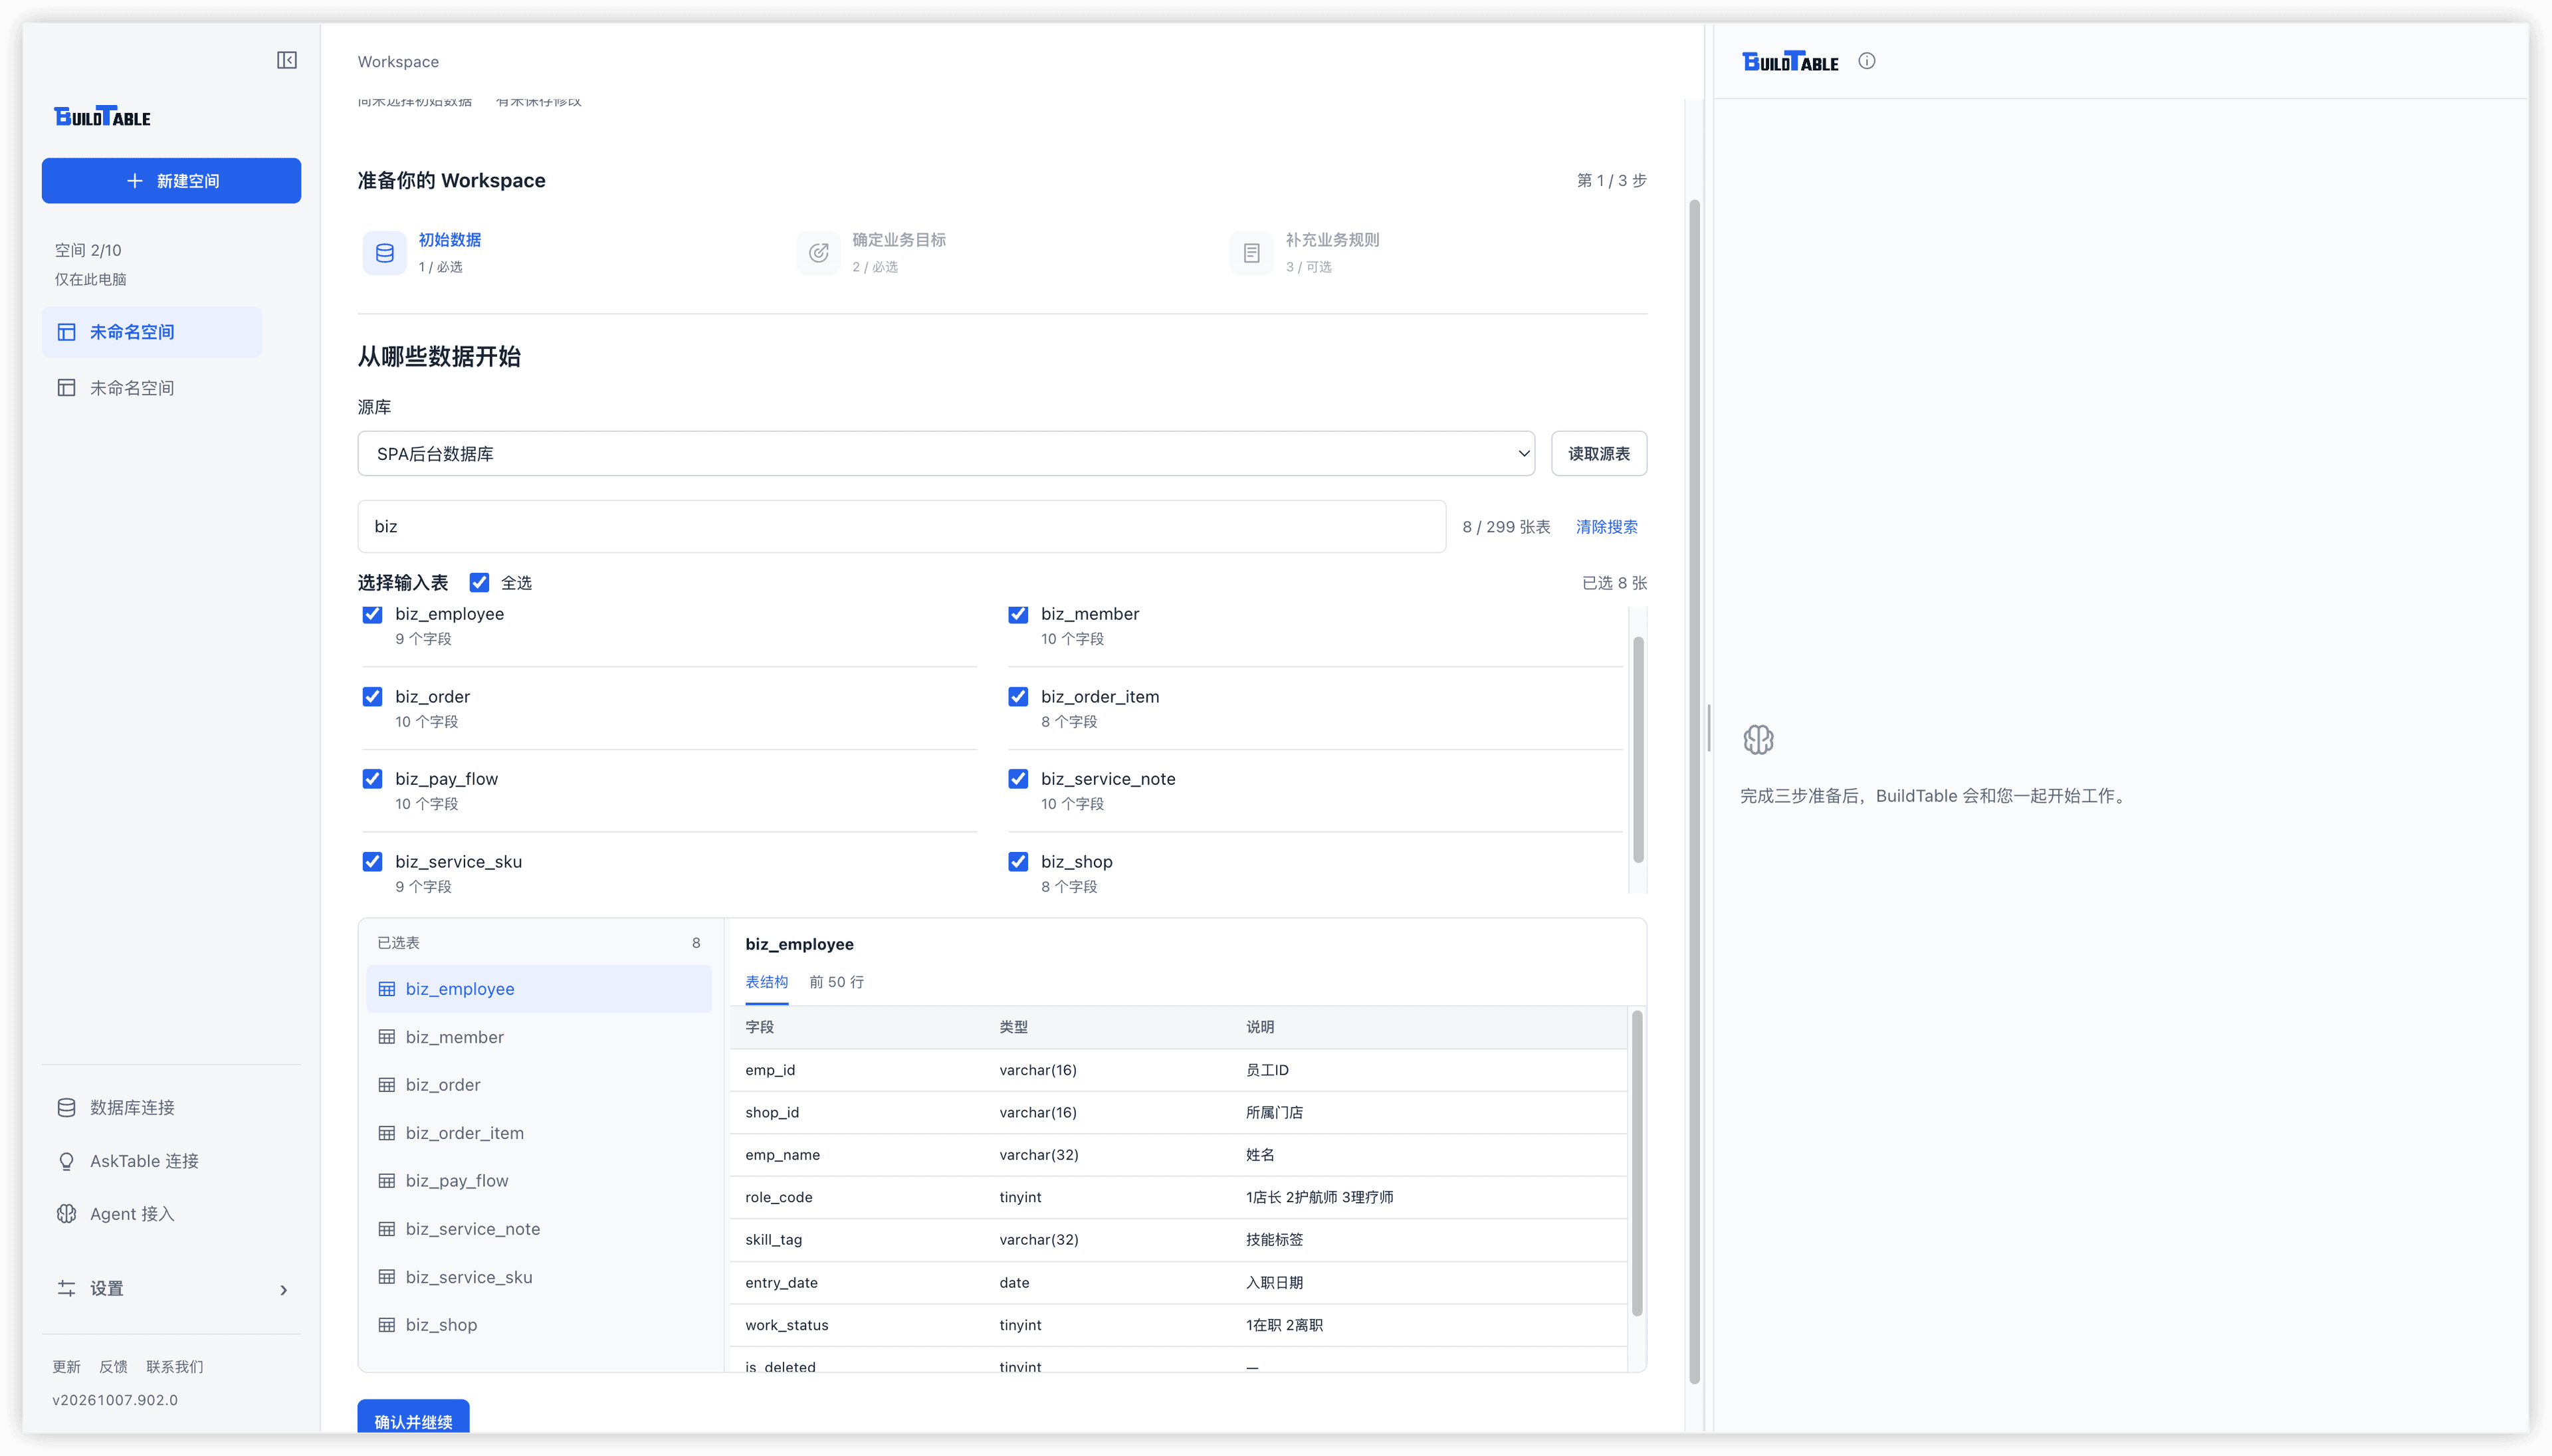Select the highlighted 未命名空间 workspace
The image size is (2552, 1456).
tap(152, 331)
